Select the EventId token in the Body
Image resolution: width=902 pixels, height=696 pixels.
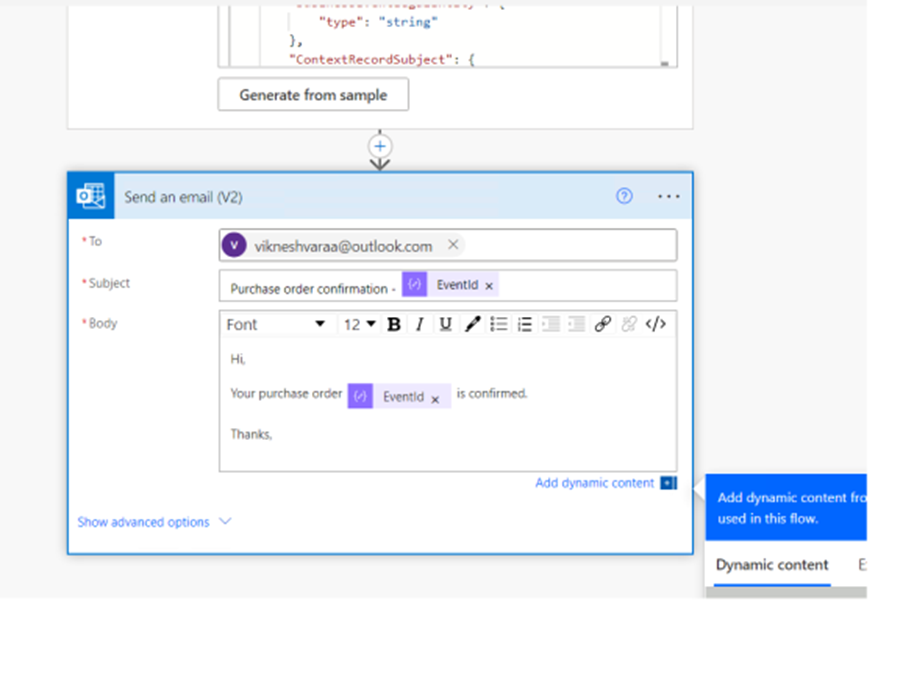coord(399,396)
